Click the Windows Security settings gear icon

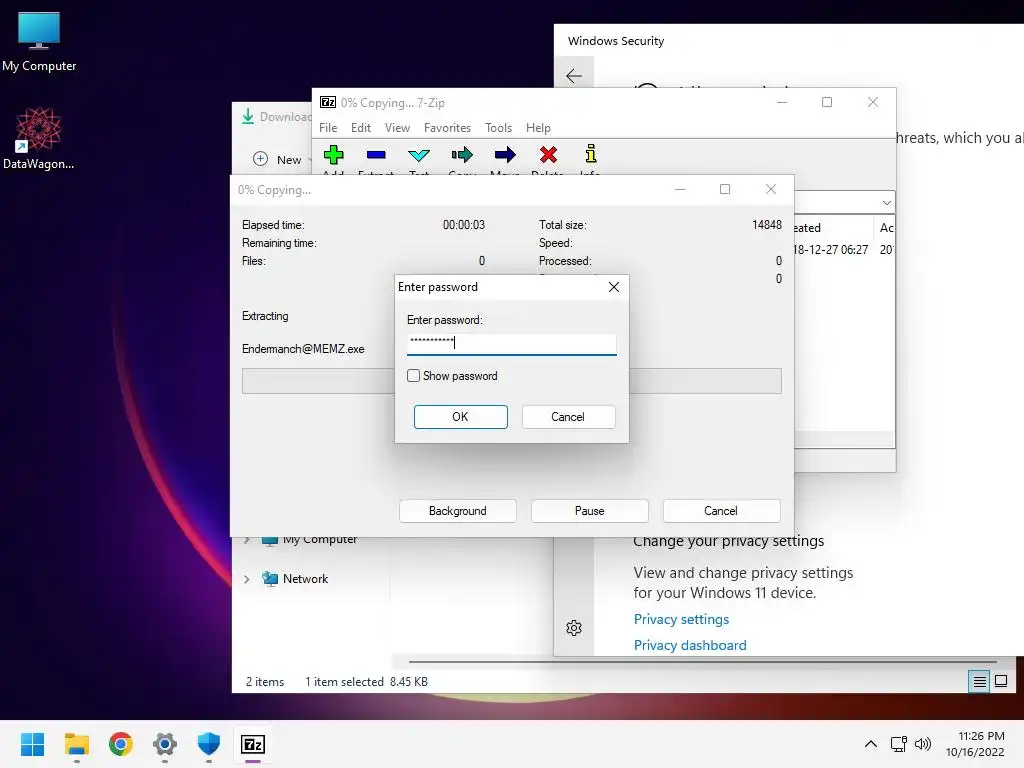click(574, 628)
